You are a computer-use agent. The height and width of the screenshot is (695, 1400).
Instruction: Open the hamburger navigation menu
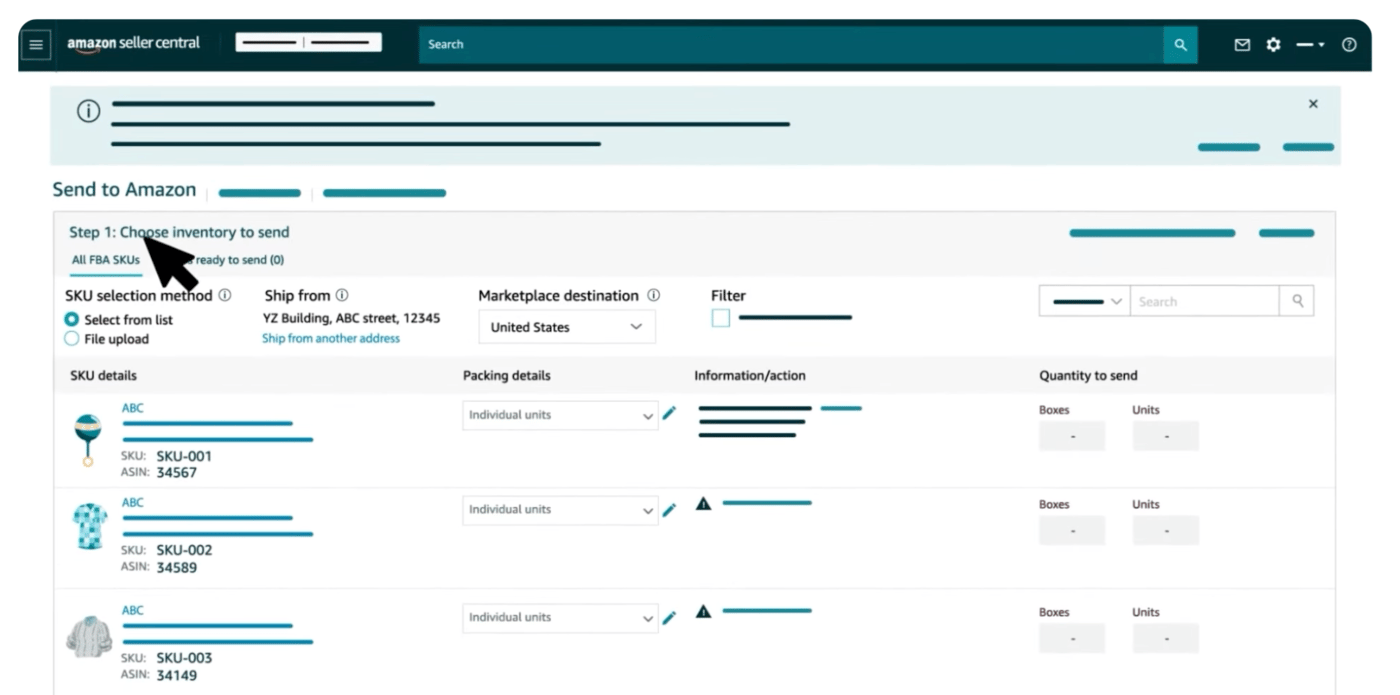pos(36,45)
